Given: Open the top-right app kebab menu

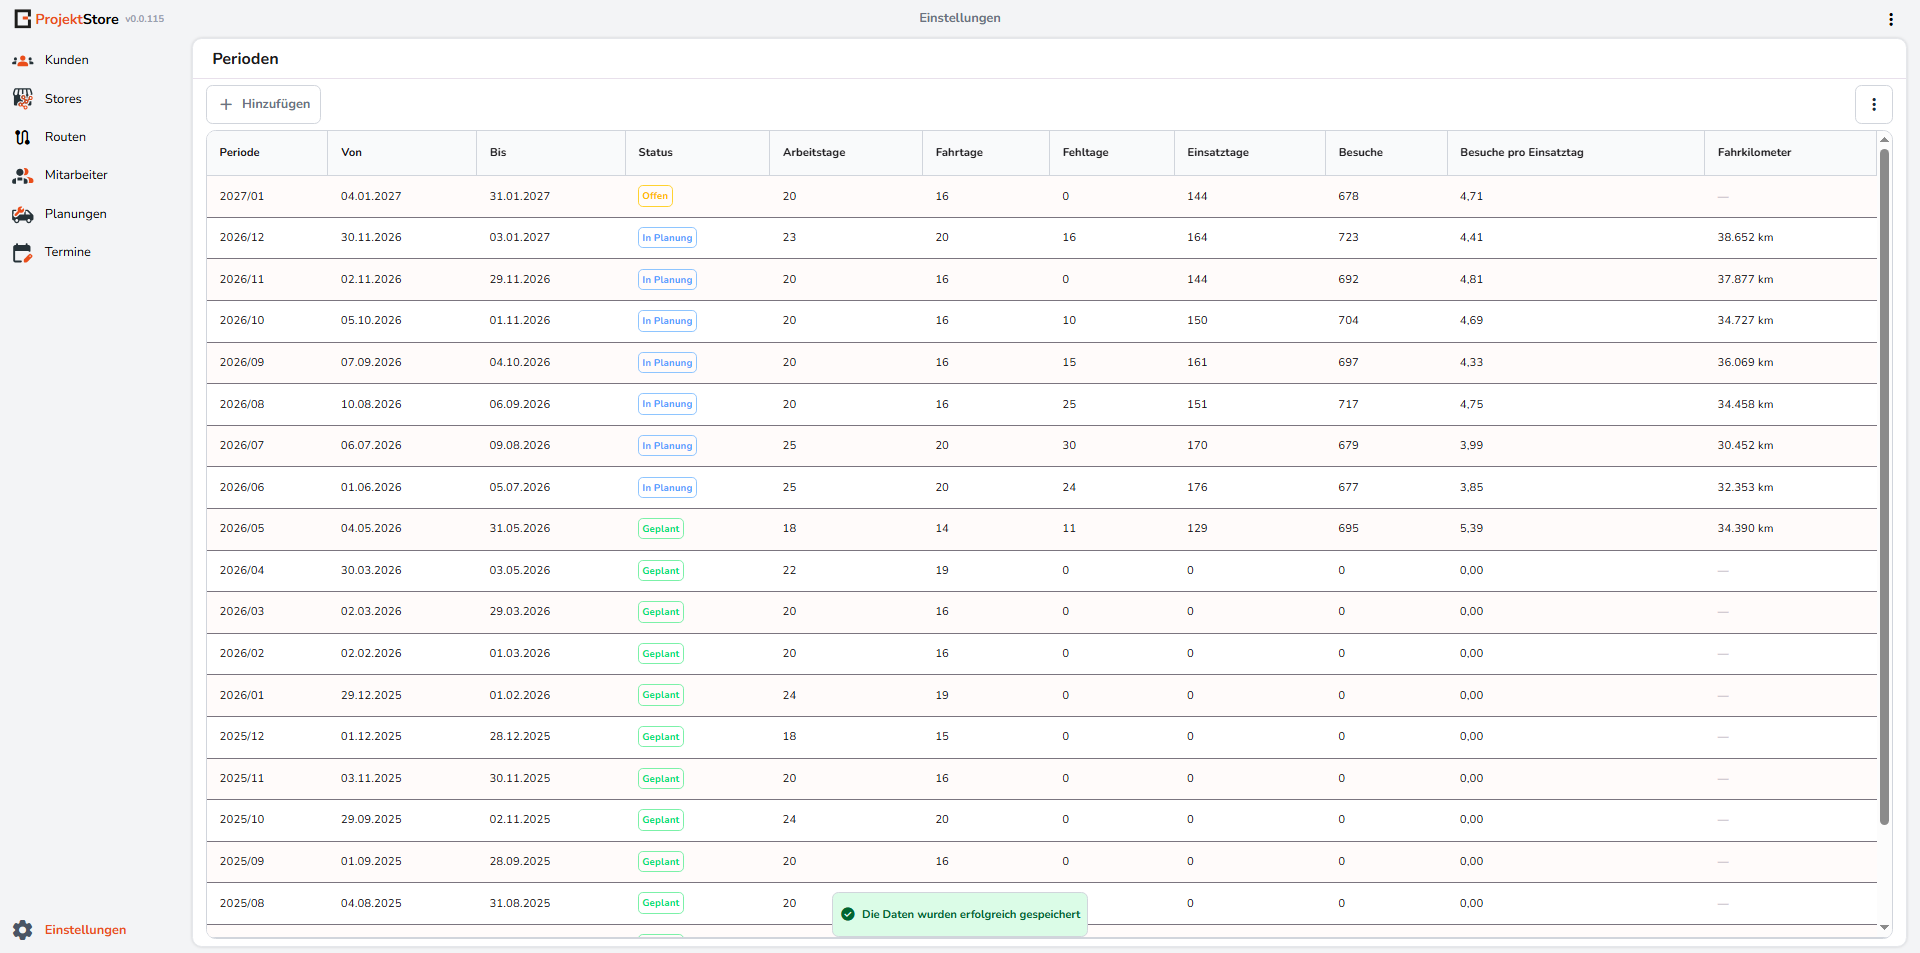Looking at the screenshot, I should pos(1890,19).
